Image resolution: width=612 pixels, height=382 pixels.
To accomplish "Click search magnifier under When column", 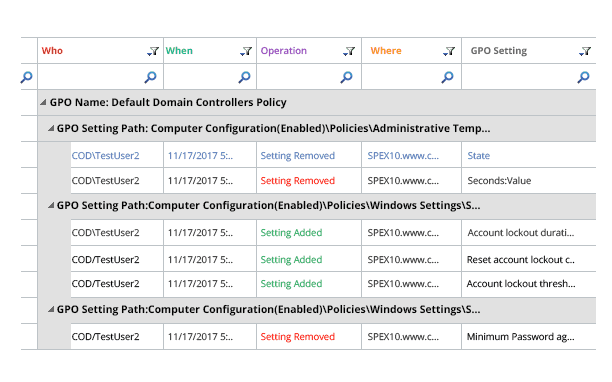I will [x=244, y=77].
